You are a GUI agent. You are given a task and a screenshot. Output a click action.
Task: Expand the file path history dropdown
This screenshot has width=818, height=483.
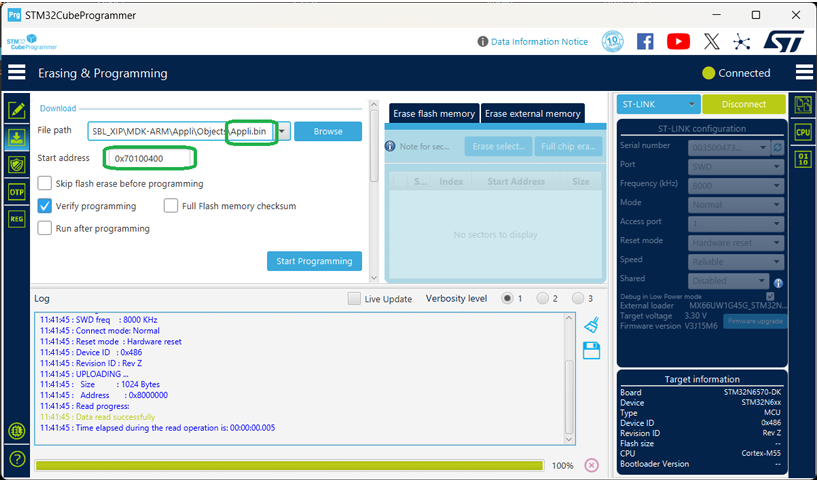coord(282,131)
